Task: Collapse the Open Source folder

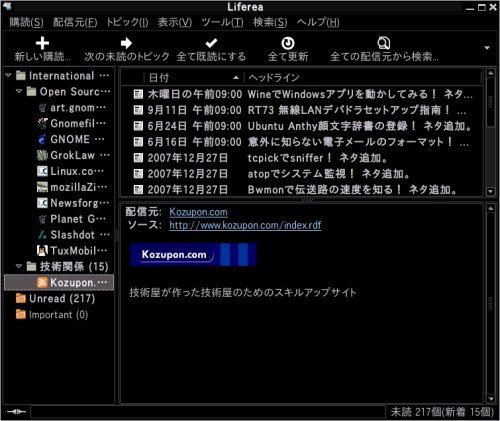Action: tap(19, 91)
